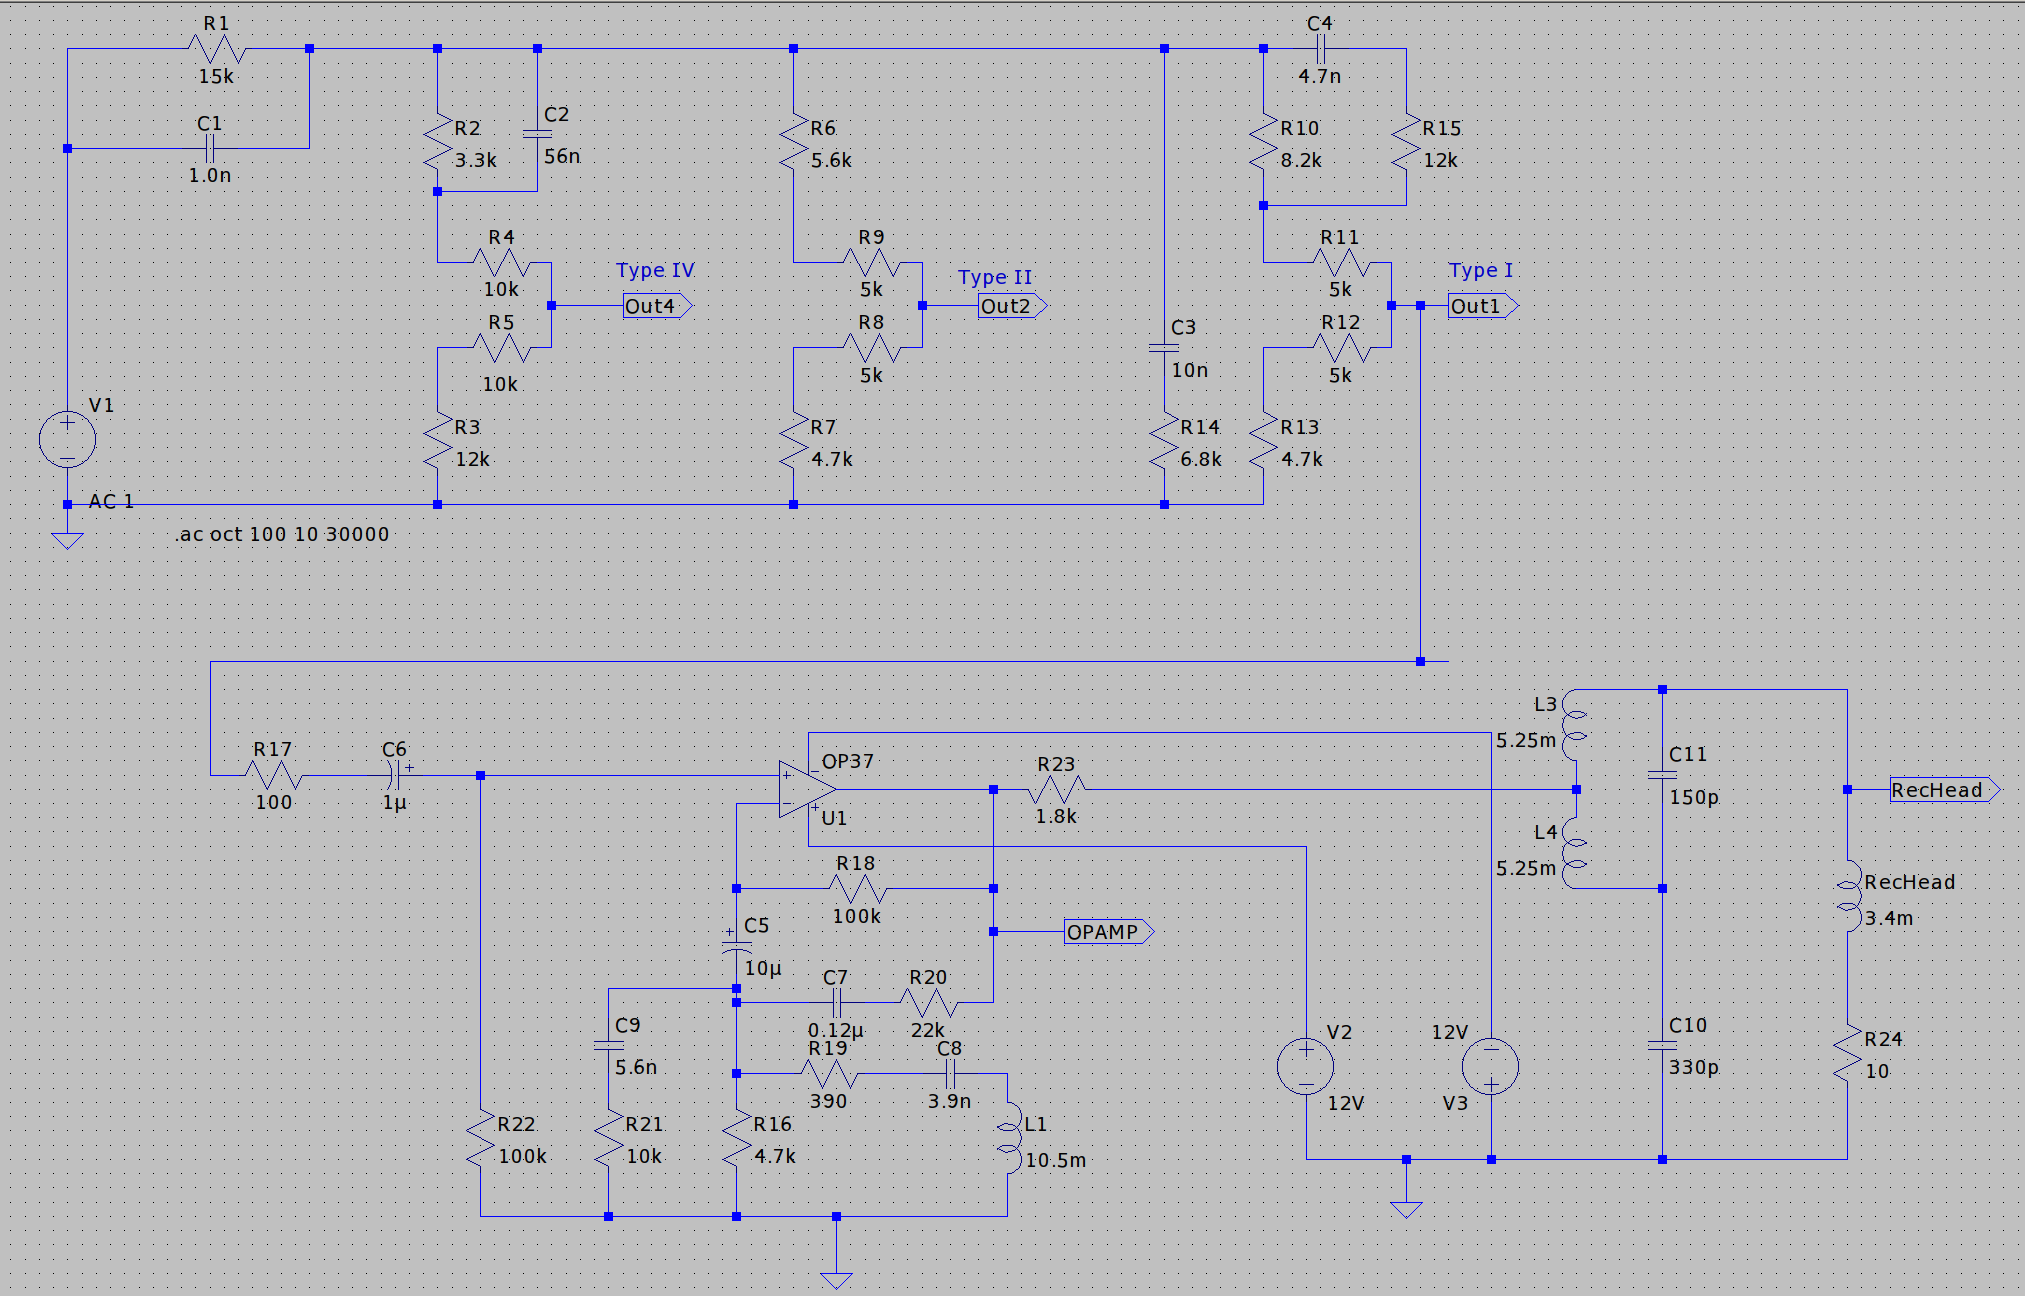Screen dimensions: 2025x1296
Task: Click the Type IV text comment
Action: click(654, 270)
